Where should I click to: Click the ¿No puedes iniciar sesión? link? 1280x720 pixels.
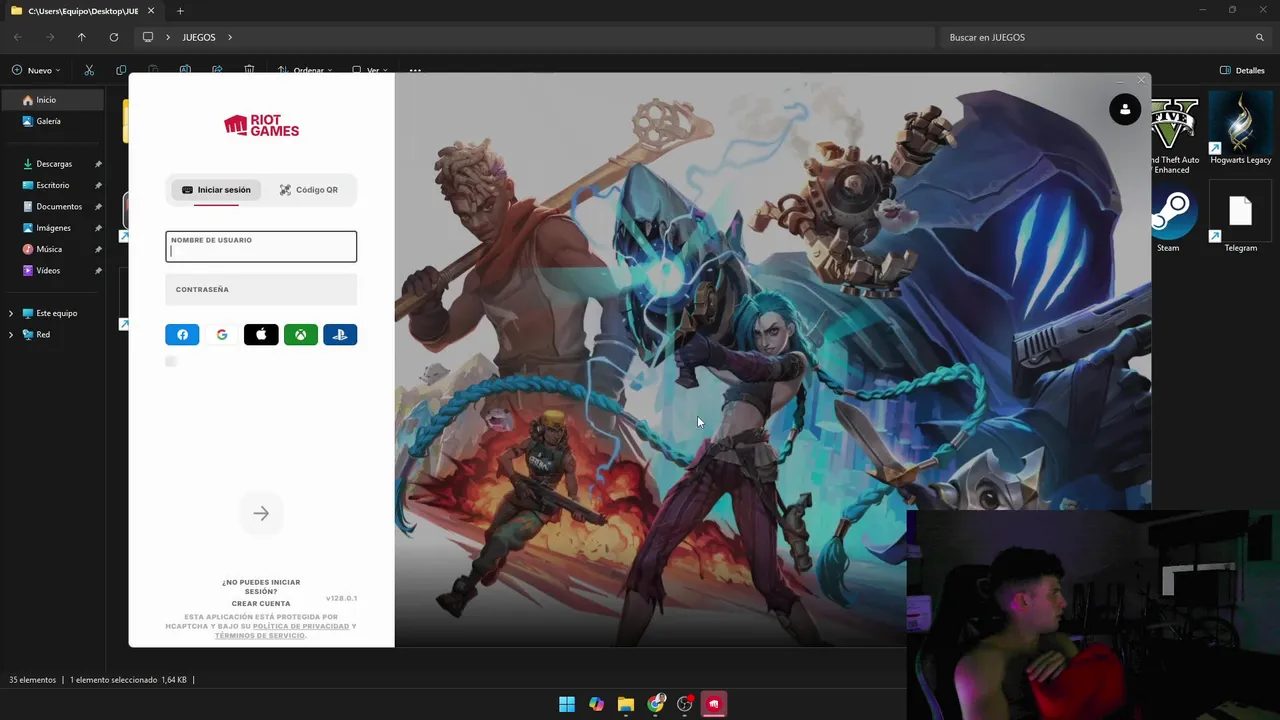[x=261, y=587]
